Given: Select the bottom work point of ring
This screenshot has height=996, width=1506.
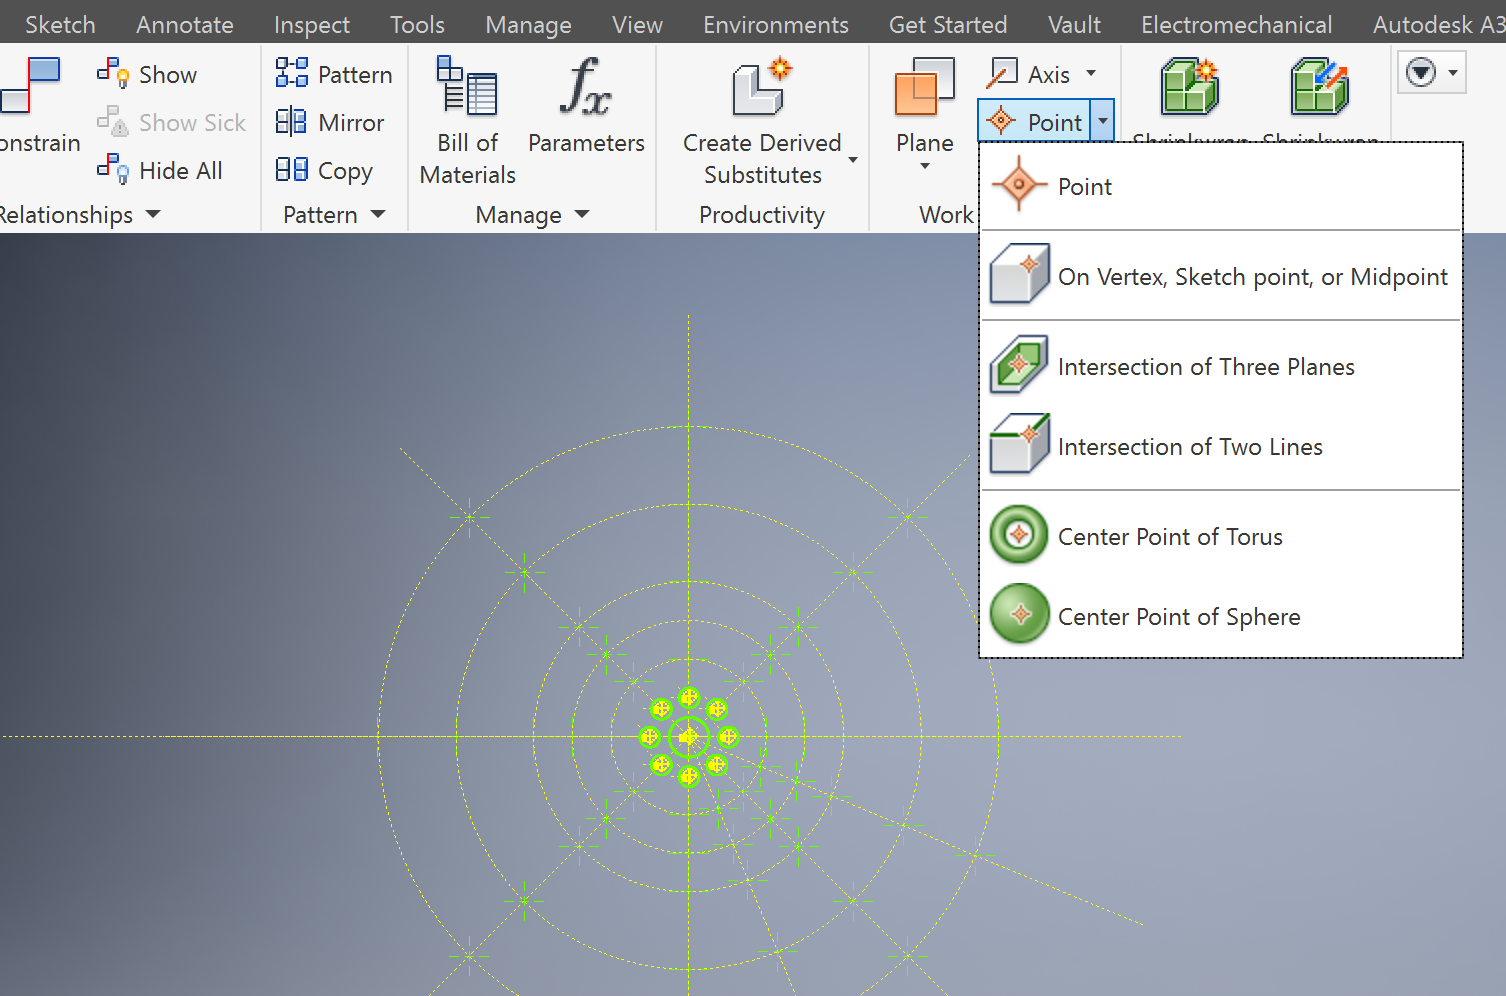Looking at the screenshot, I should click(x=688, y=775).
